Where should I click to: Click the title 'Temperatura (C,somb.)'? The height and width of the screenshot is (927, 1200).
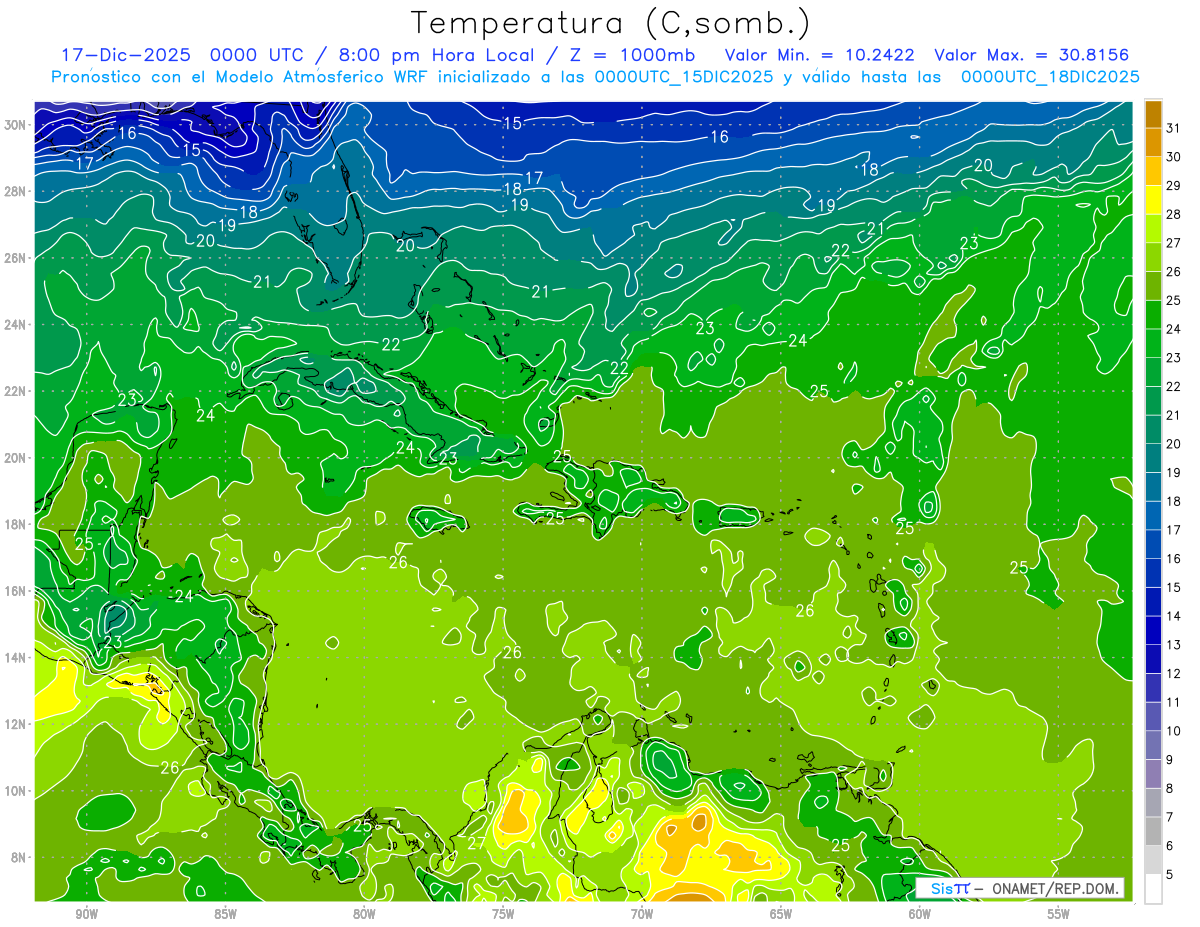[x=610, y=23]
